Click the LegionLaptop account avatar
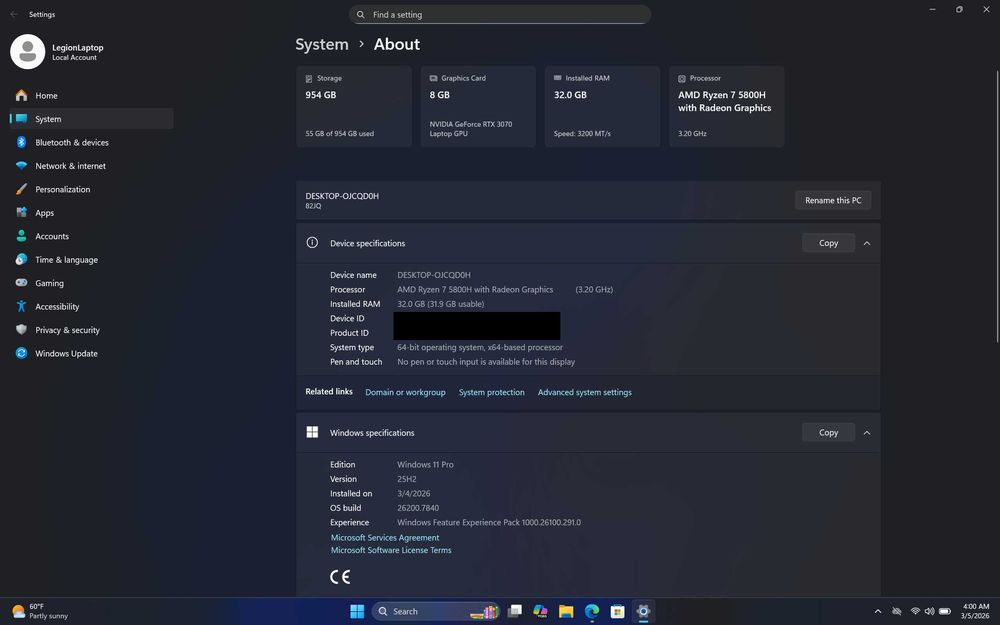Screen dimensions: 1000x625 (x=27, y=52)
